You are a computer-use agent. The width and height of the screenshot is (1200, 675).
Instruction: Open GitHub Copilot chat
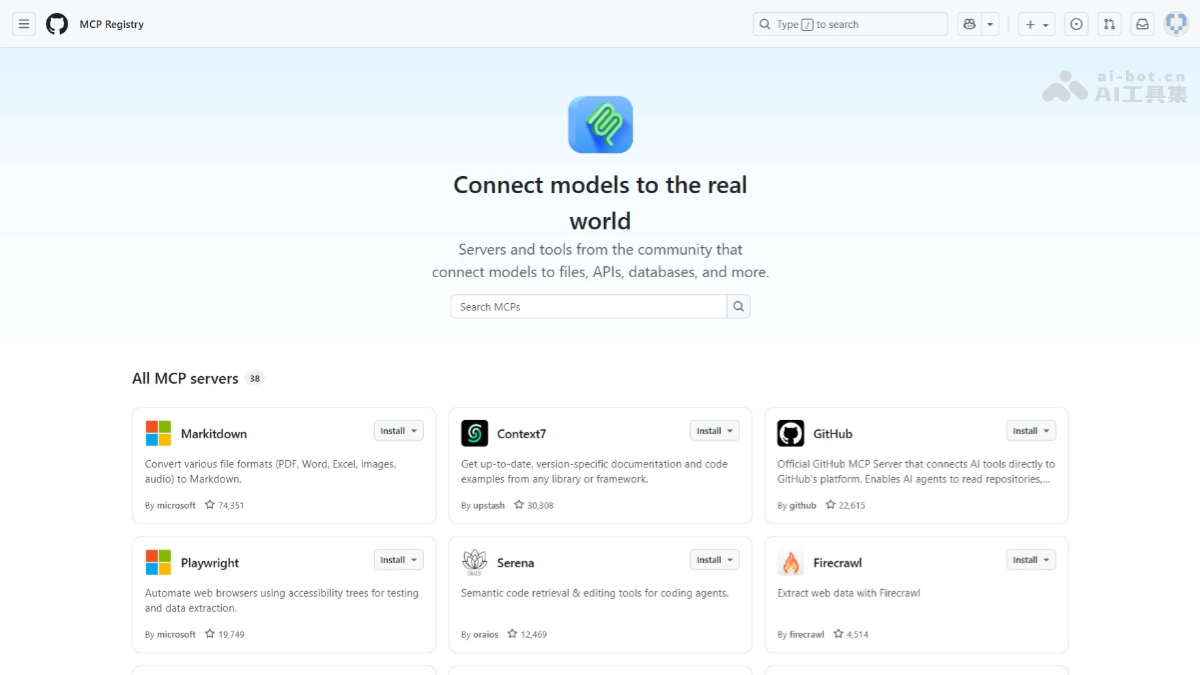[x=968, y=24]
